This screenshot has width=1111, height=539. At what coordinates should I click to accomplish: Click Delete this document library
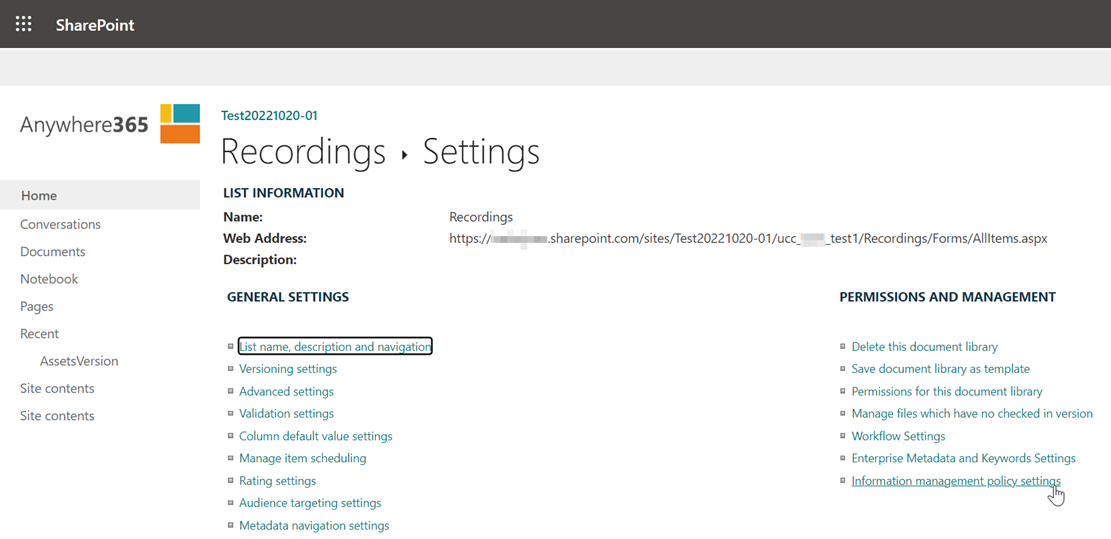(924, 347)
